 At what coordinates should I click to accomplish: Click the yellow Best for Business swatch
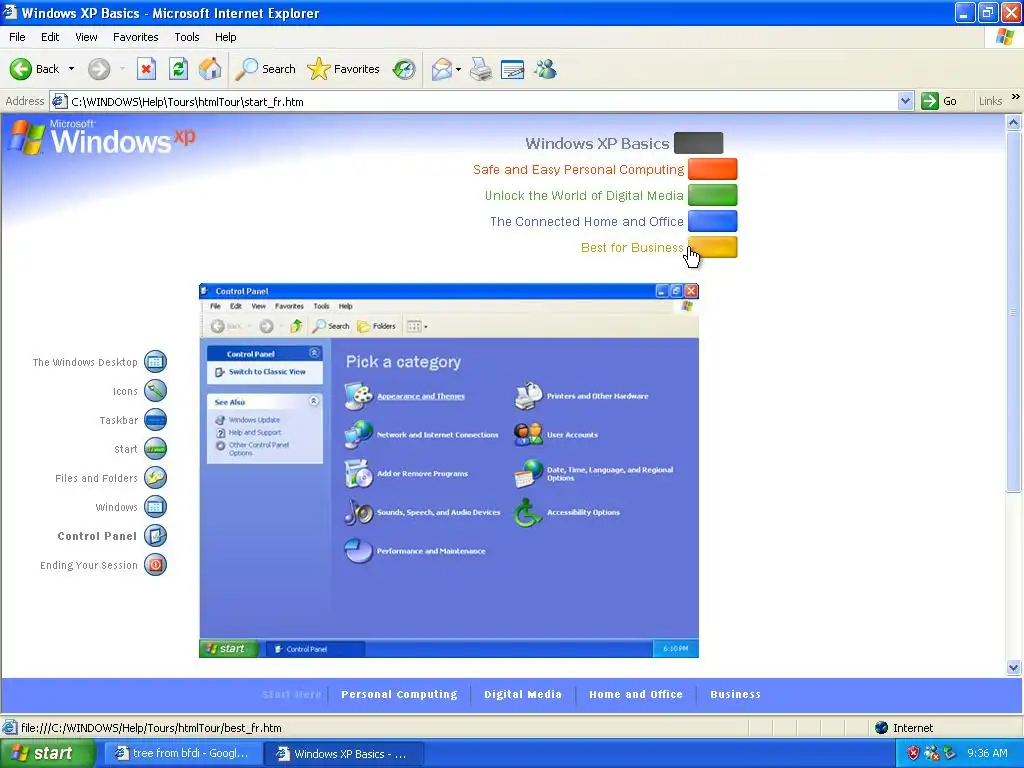[x=712, y=248]
